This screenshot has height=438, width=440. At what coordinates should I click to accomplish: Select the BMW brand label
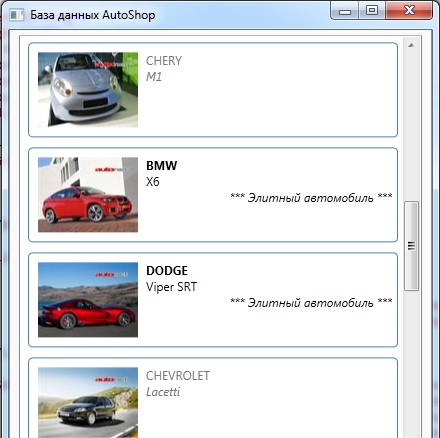(x=162, y=166)
